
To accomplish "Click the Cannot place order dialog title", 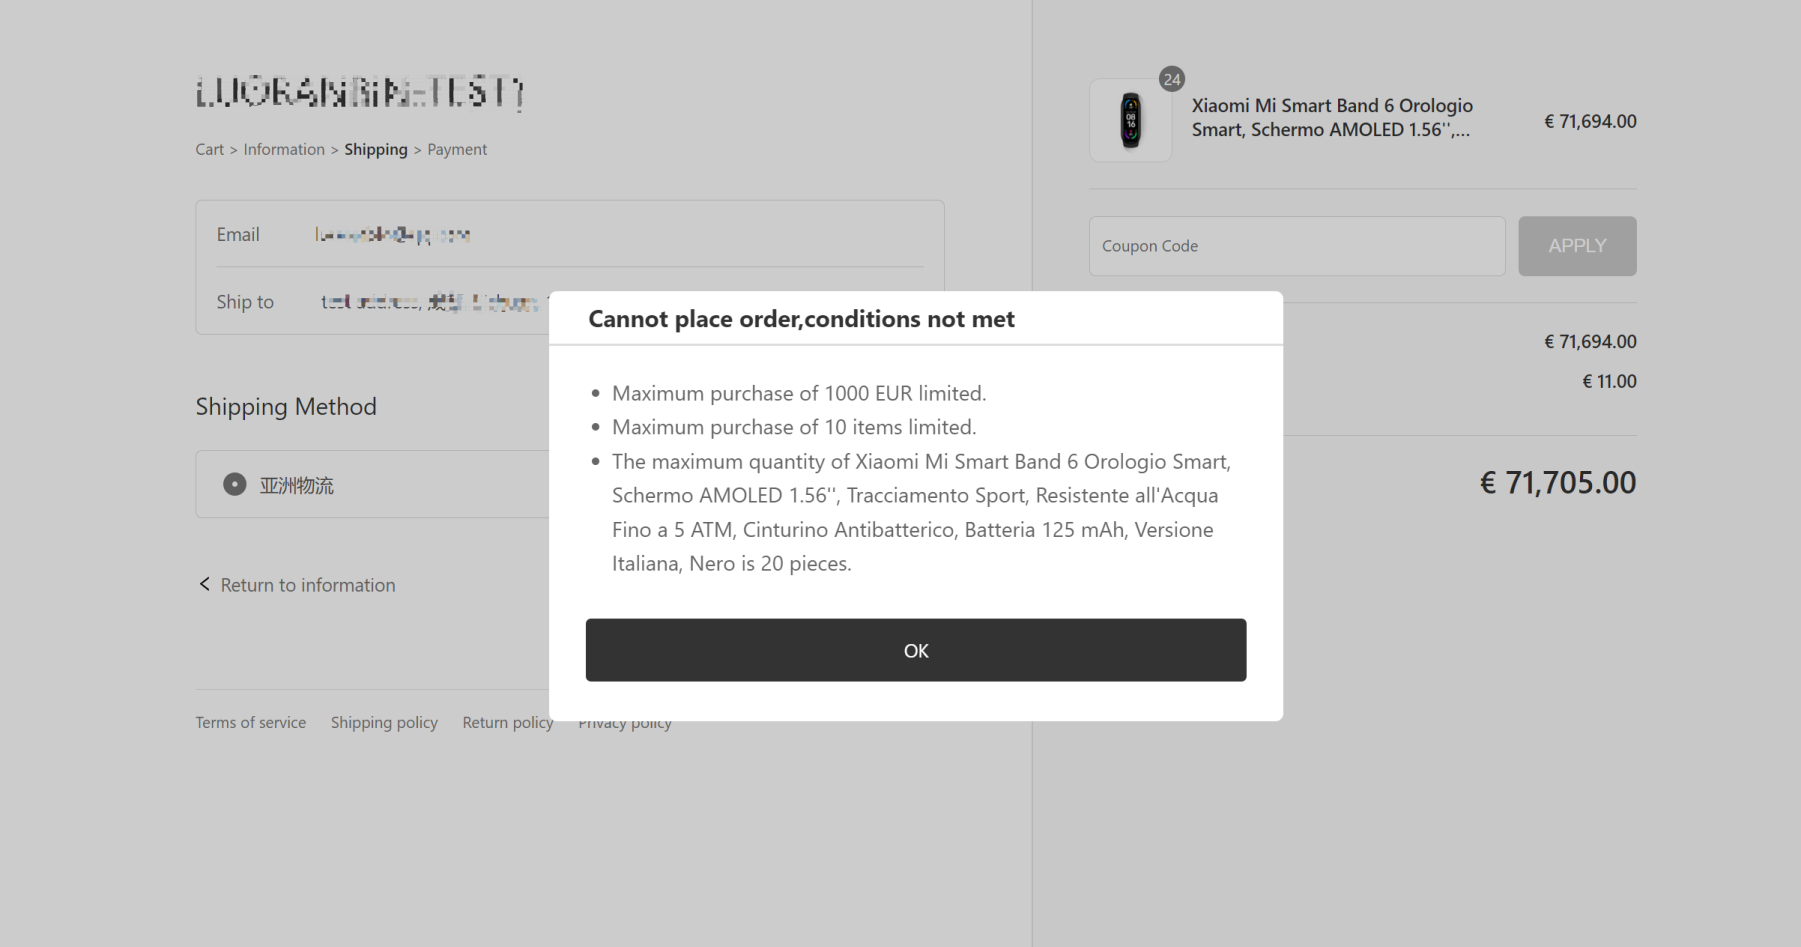I will point(801,319).
